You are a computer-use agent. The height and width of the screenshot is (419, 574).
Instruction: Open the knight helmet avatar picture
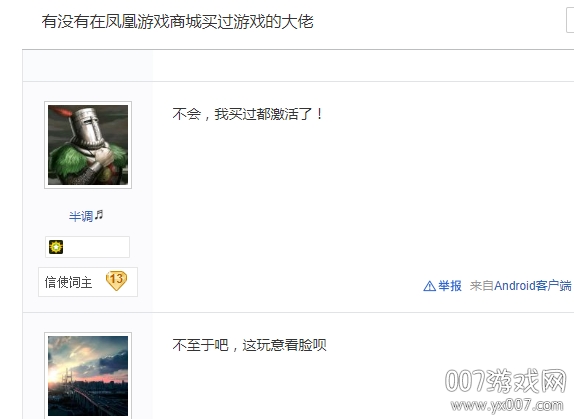tap(88, 145)
